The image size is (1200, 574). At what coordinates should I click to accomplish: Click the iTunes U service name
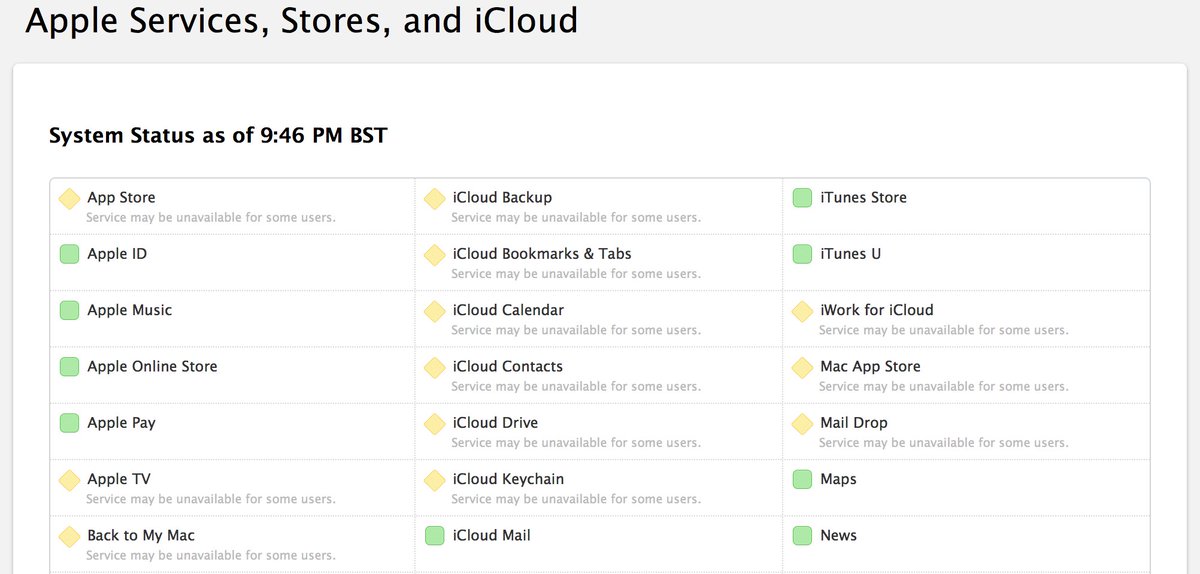coord(851,254)
